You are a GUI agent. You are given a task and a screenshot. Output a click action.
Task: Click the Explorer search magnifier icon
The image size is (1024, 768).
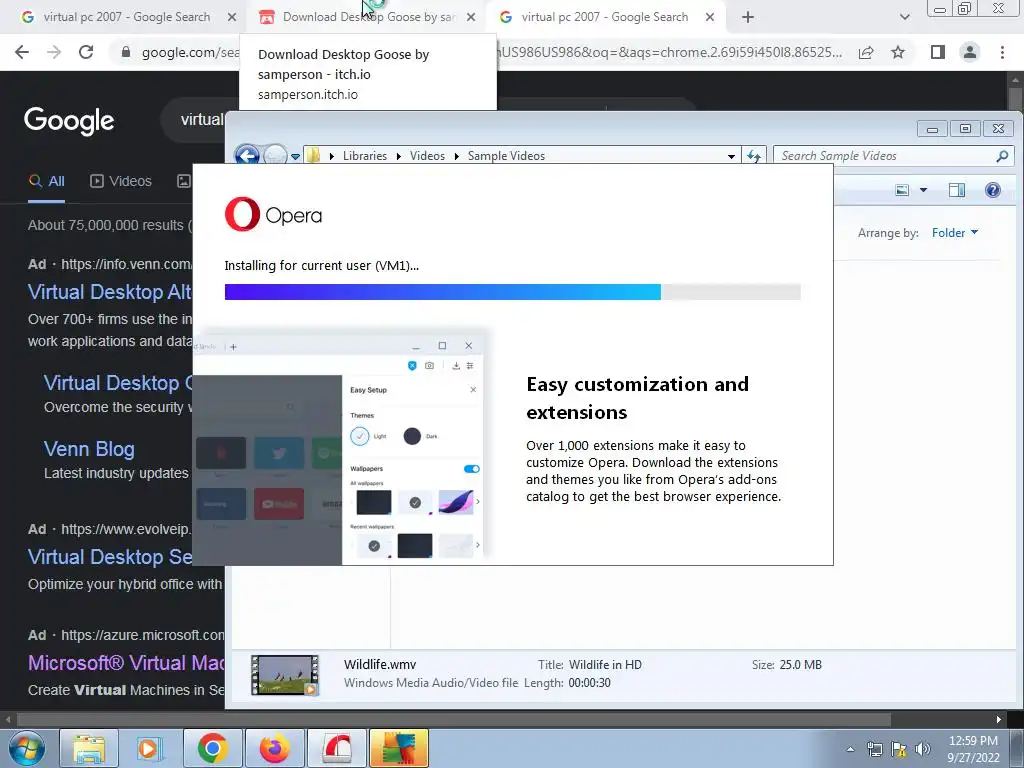pos(1002,155)
